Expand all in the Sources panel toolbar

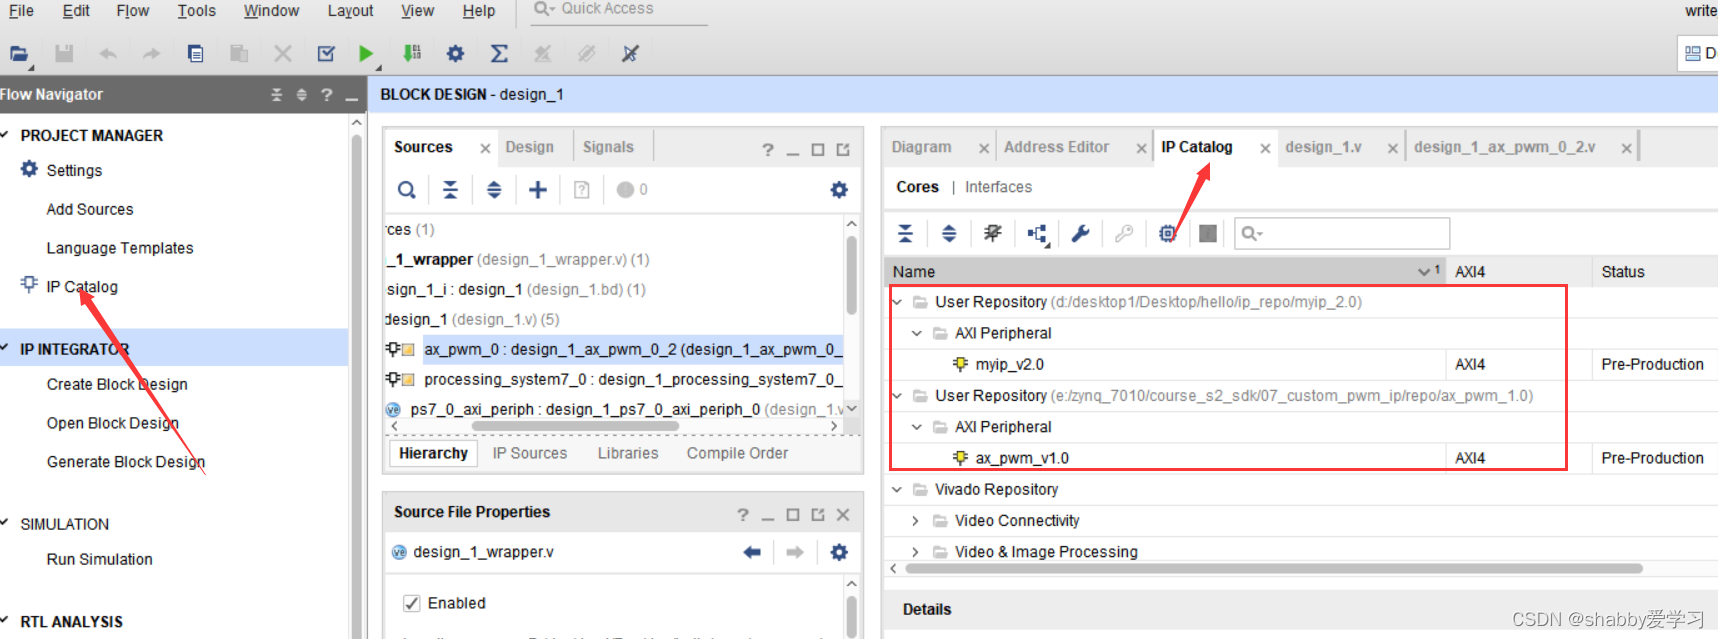494,190
